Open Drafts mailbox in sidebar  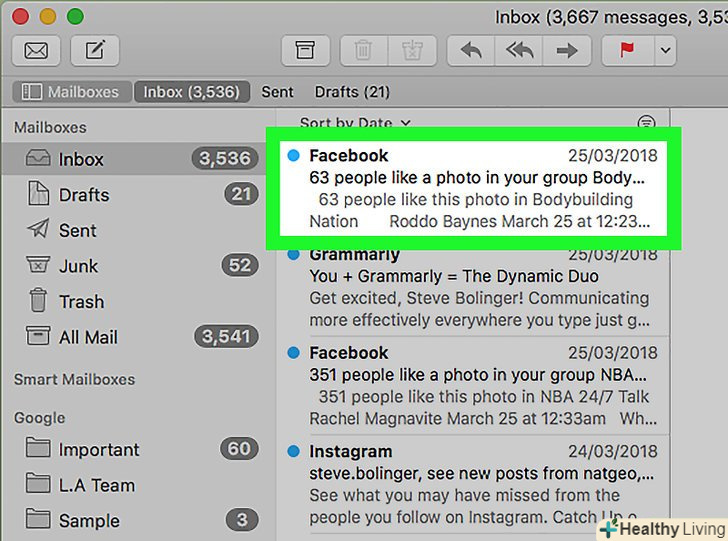click(133, 195)
